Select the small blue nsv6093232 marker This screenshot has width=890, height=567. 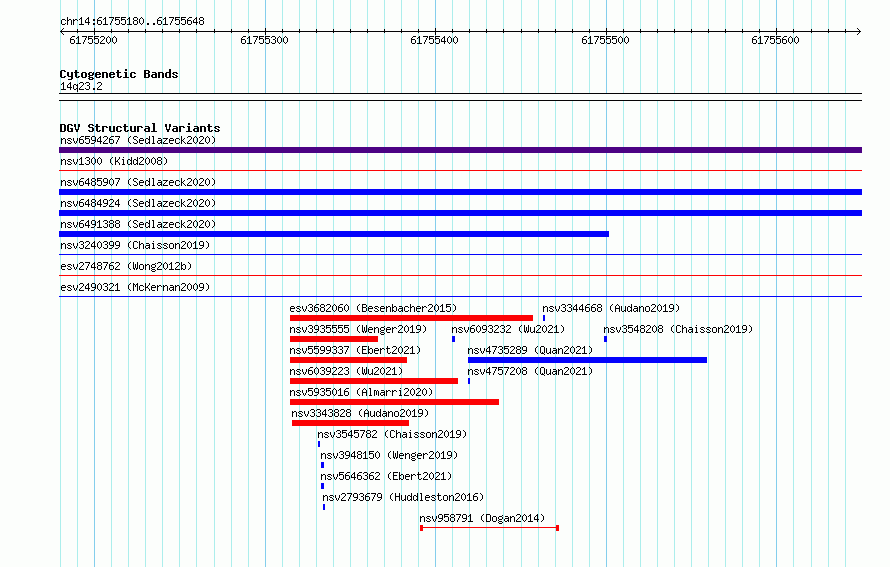pyautogui.click(x=454, y=339)
